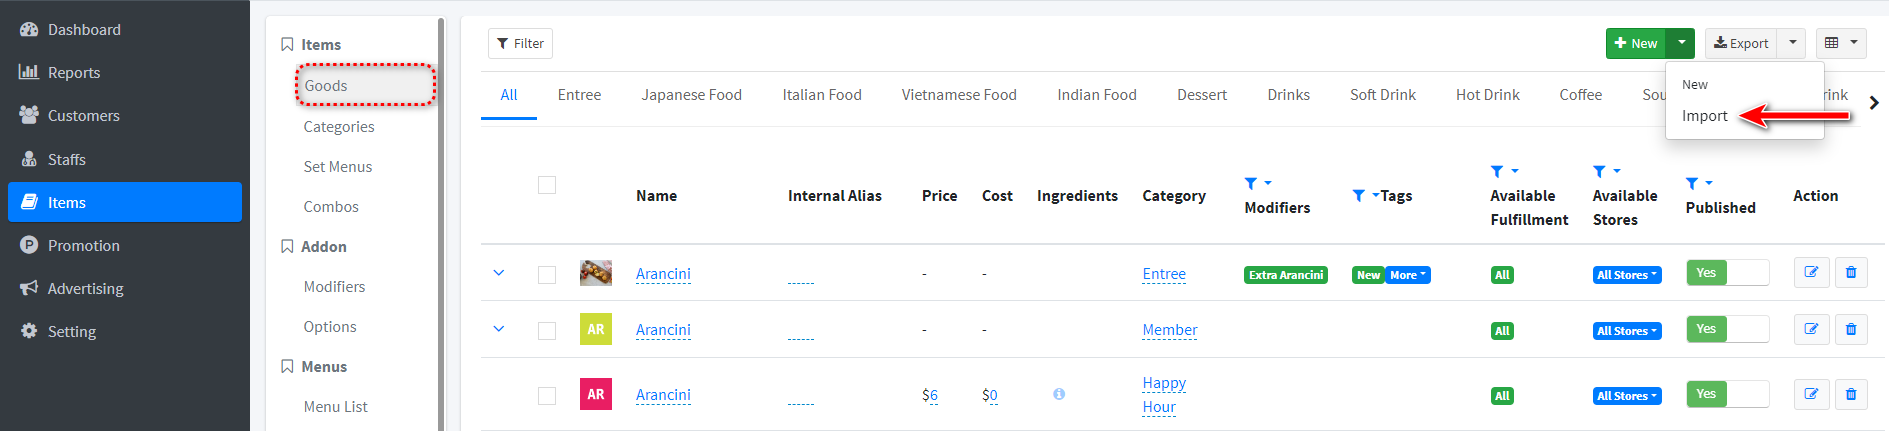Open Export dropdown arrow

(x=1792, y=43)
